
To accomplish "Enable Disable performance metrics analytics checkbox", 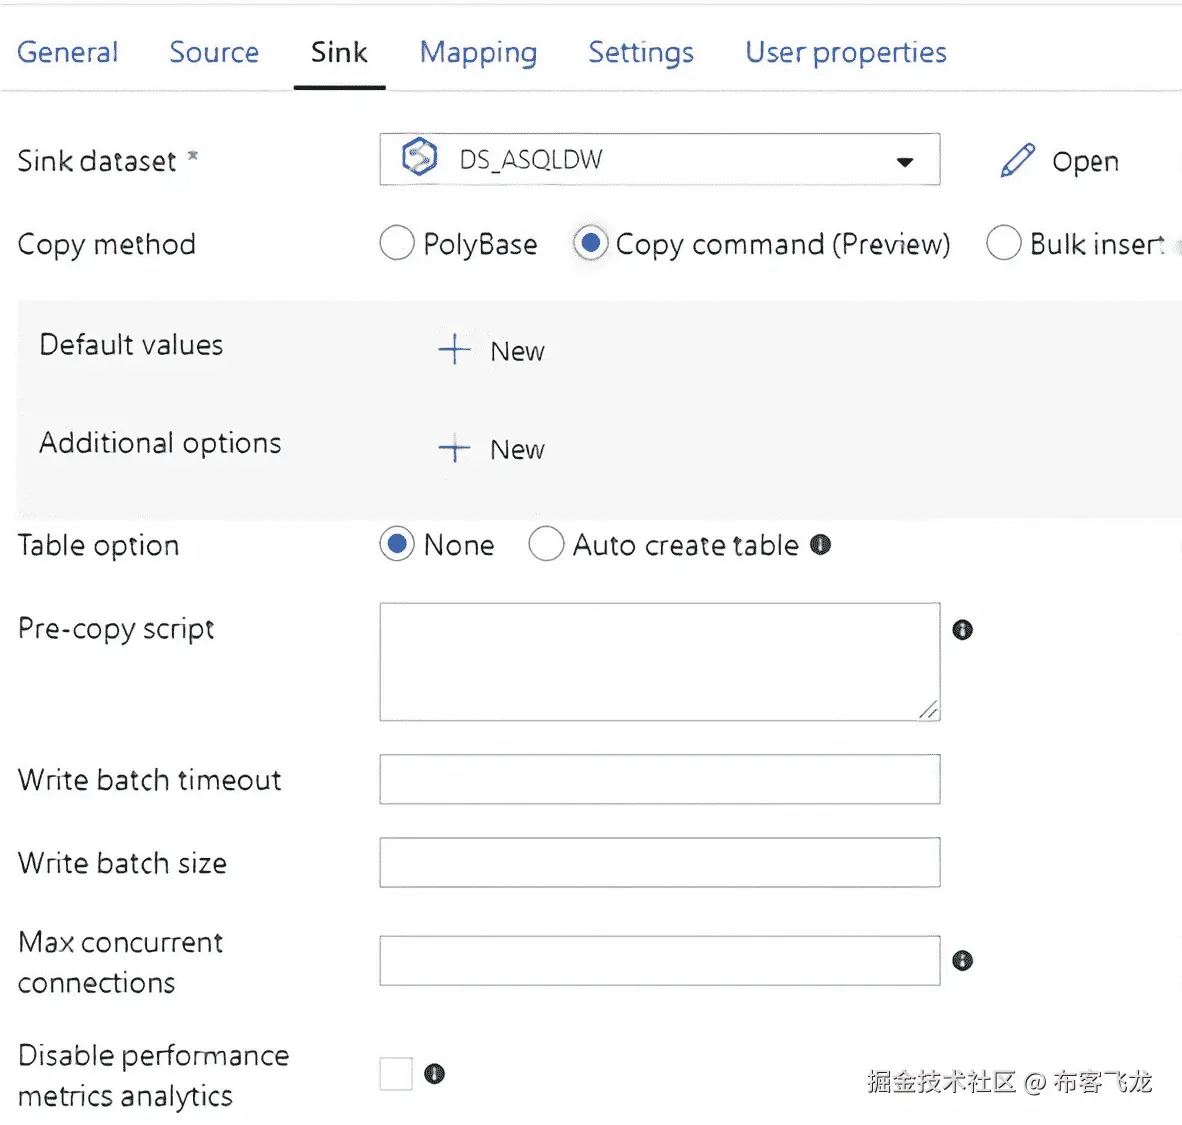I will tap(396, 1074).
